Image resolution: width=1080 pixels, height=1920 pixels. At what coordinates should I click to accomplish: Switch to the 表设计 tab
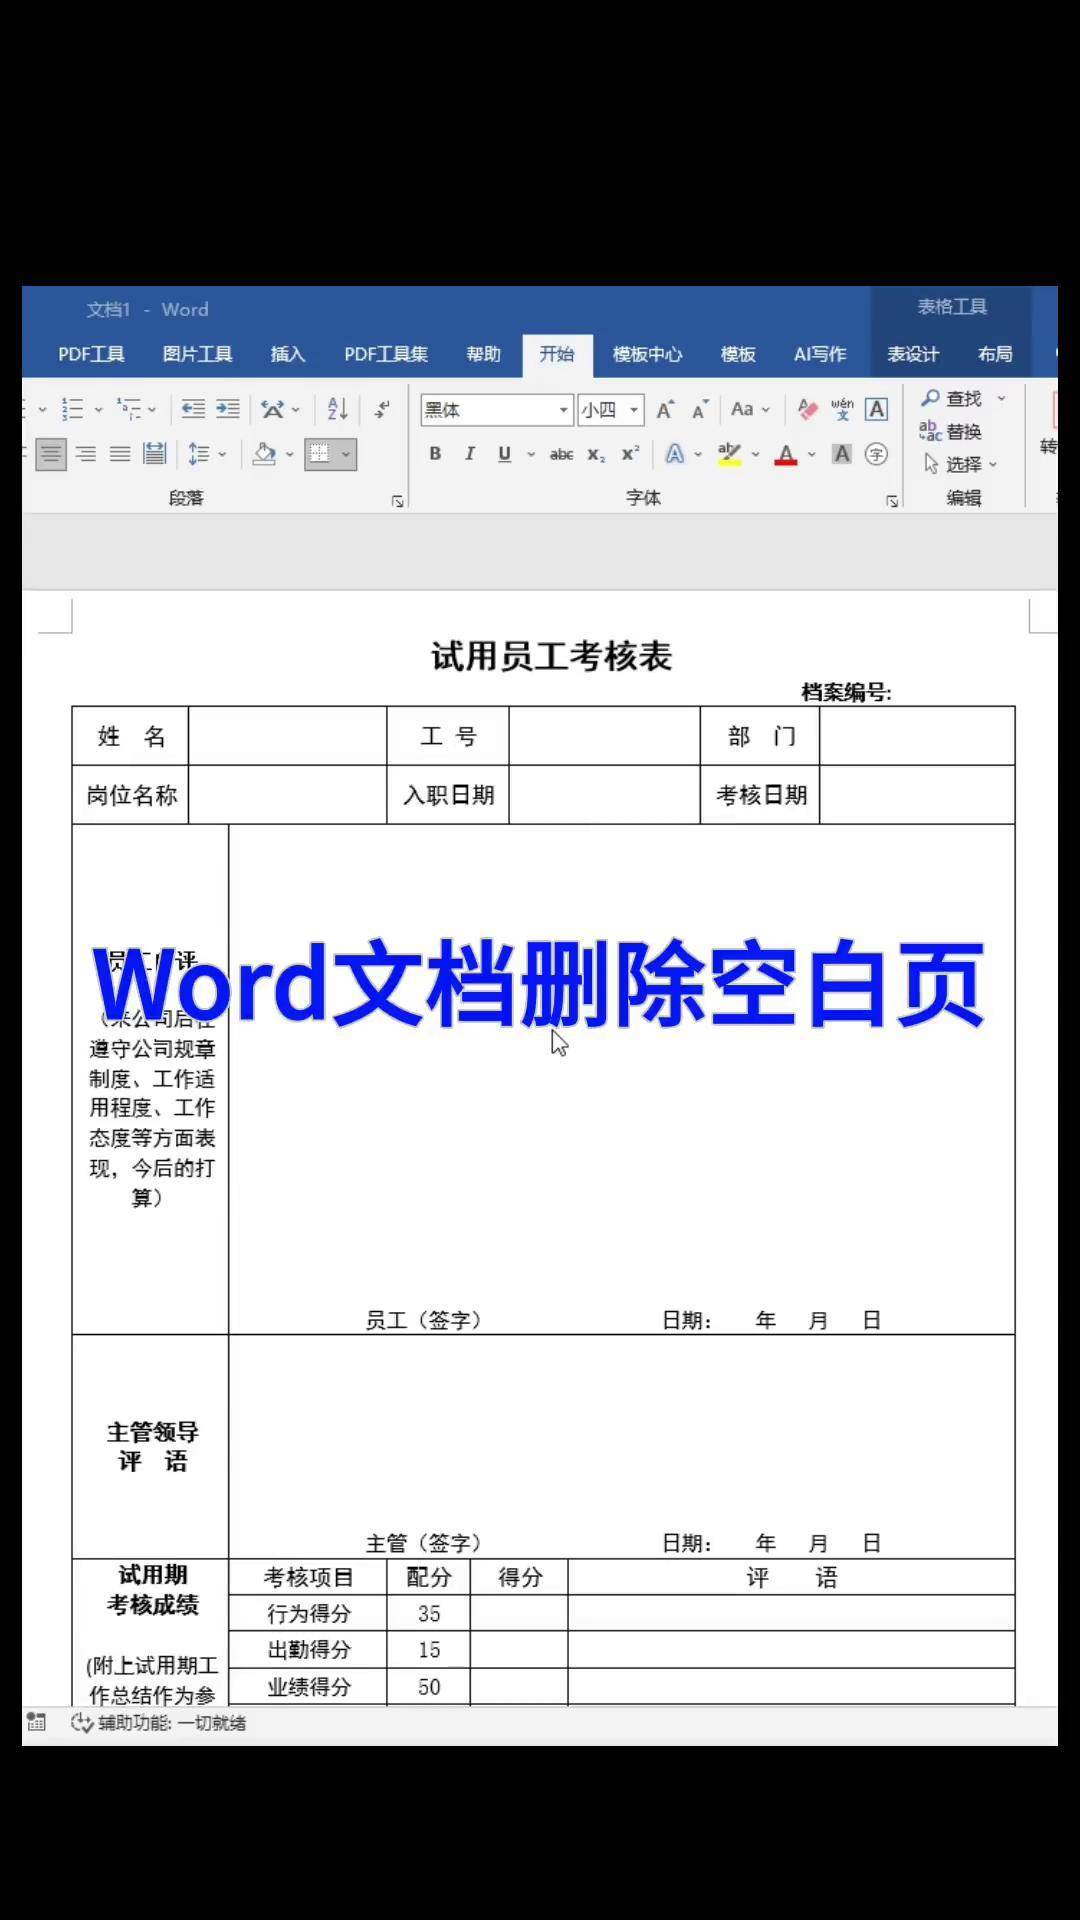913,354
